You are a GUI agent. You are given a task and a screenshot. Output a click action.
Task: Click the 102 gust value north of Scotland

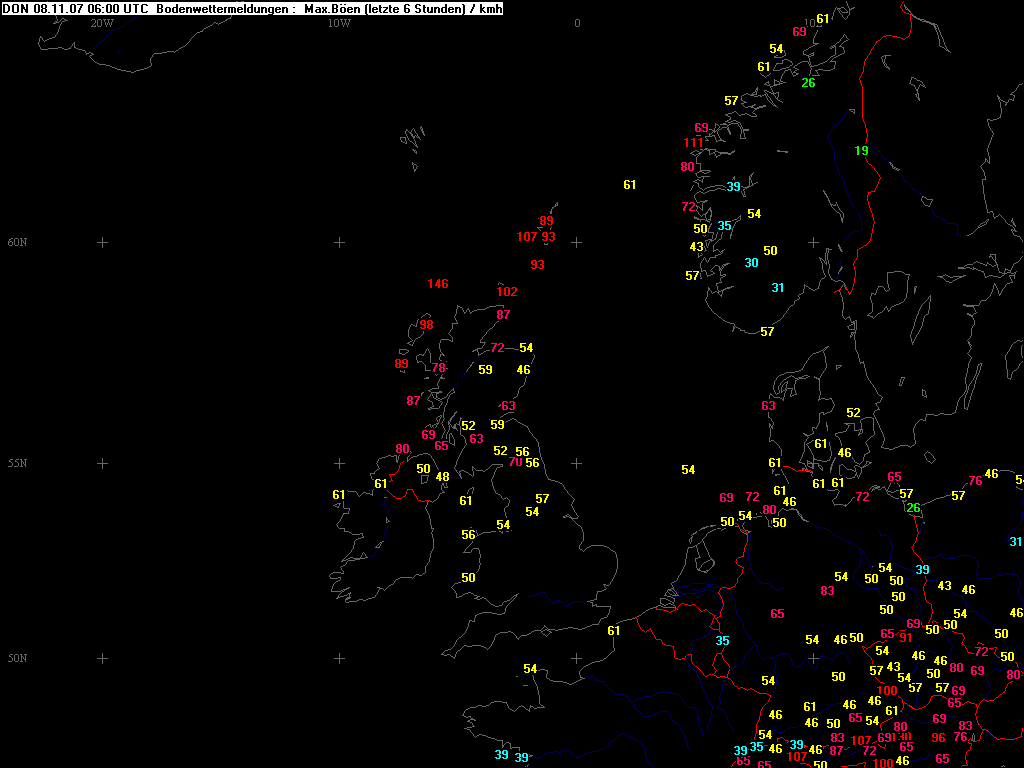(507, 292)
